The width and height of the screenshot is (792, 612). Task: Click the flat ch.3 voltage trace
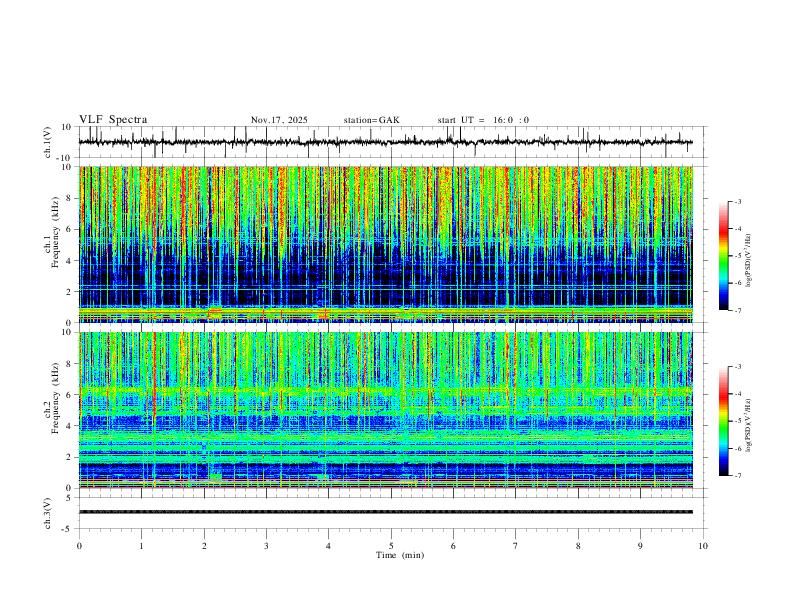tap(385, 512)
